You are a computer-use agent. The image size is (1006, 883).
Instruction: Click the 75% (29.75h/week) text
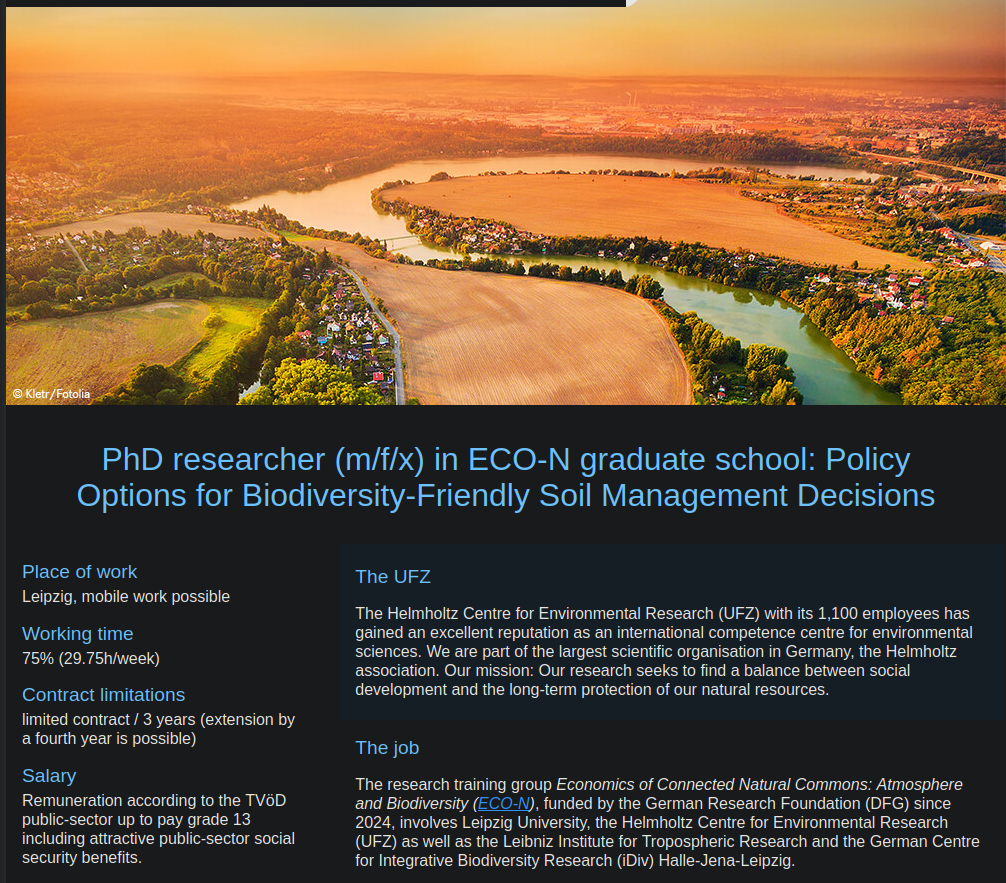tap(91, 658)
